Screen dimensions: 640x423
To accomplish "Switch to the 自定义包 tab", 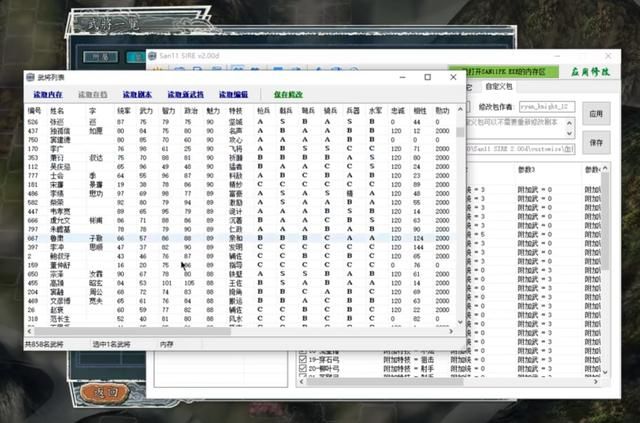I will (x=498, y=87).
